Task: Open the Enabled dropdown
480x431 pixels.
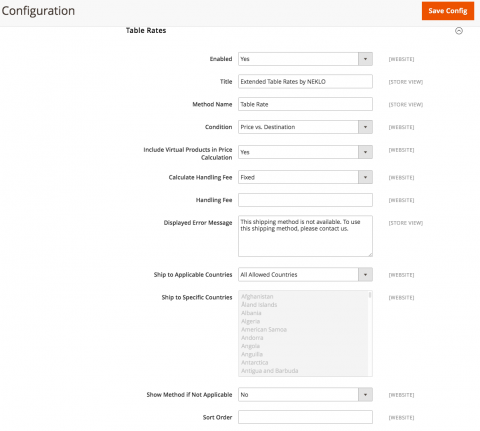Action: click(x=305, y=59)
